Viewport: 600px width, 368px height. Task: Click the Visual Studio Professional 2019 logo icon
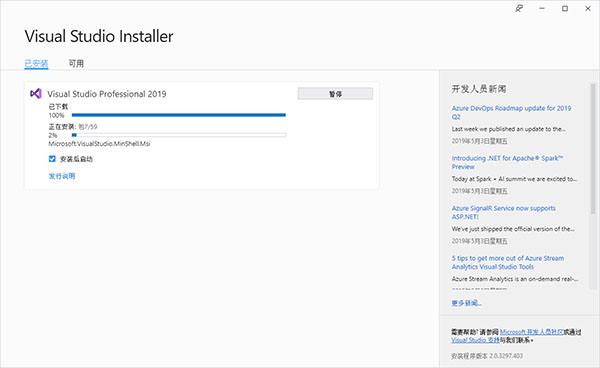click(36, 93)
